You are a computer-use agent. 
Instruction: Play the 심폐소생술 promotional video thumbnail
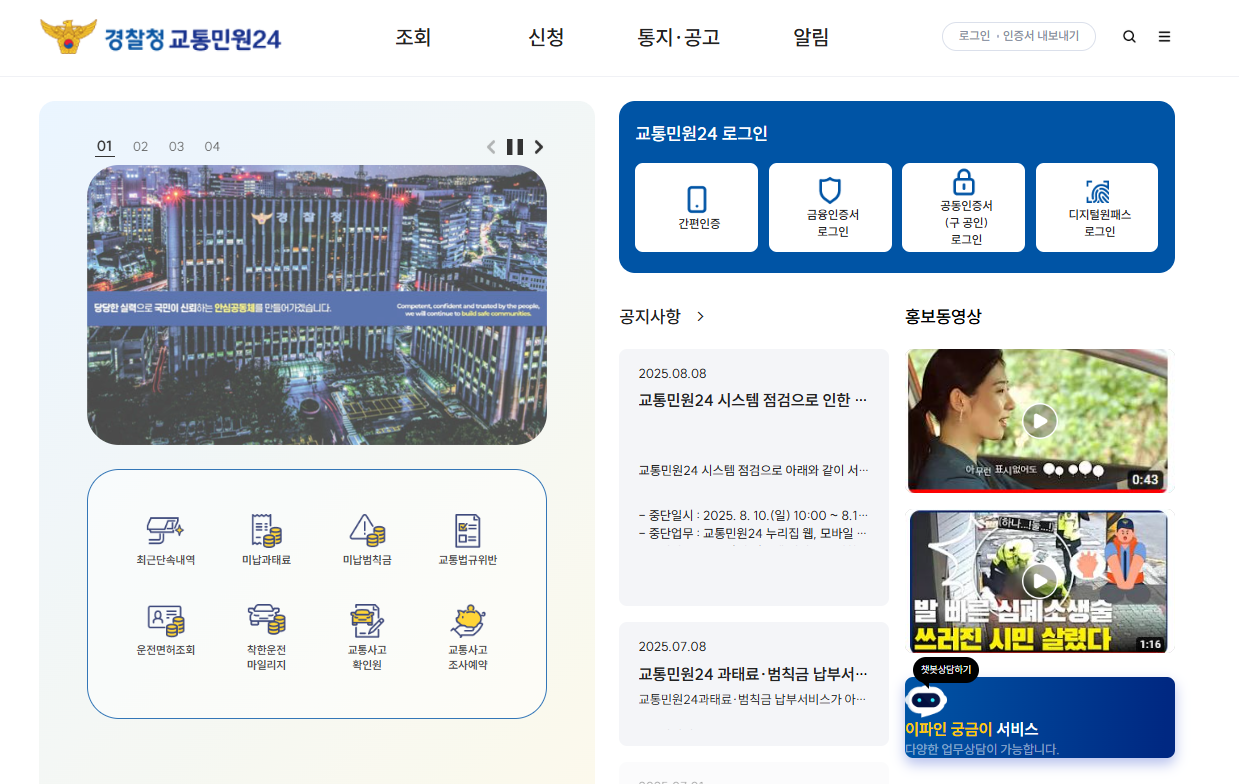pos(1037,581)
